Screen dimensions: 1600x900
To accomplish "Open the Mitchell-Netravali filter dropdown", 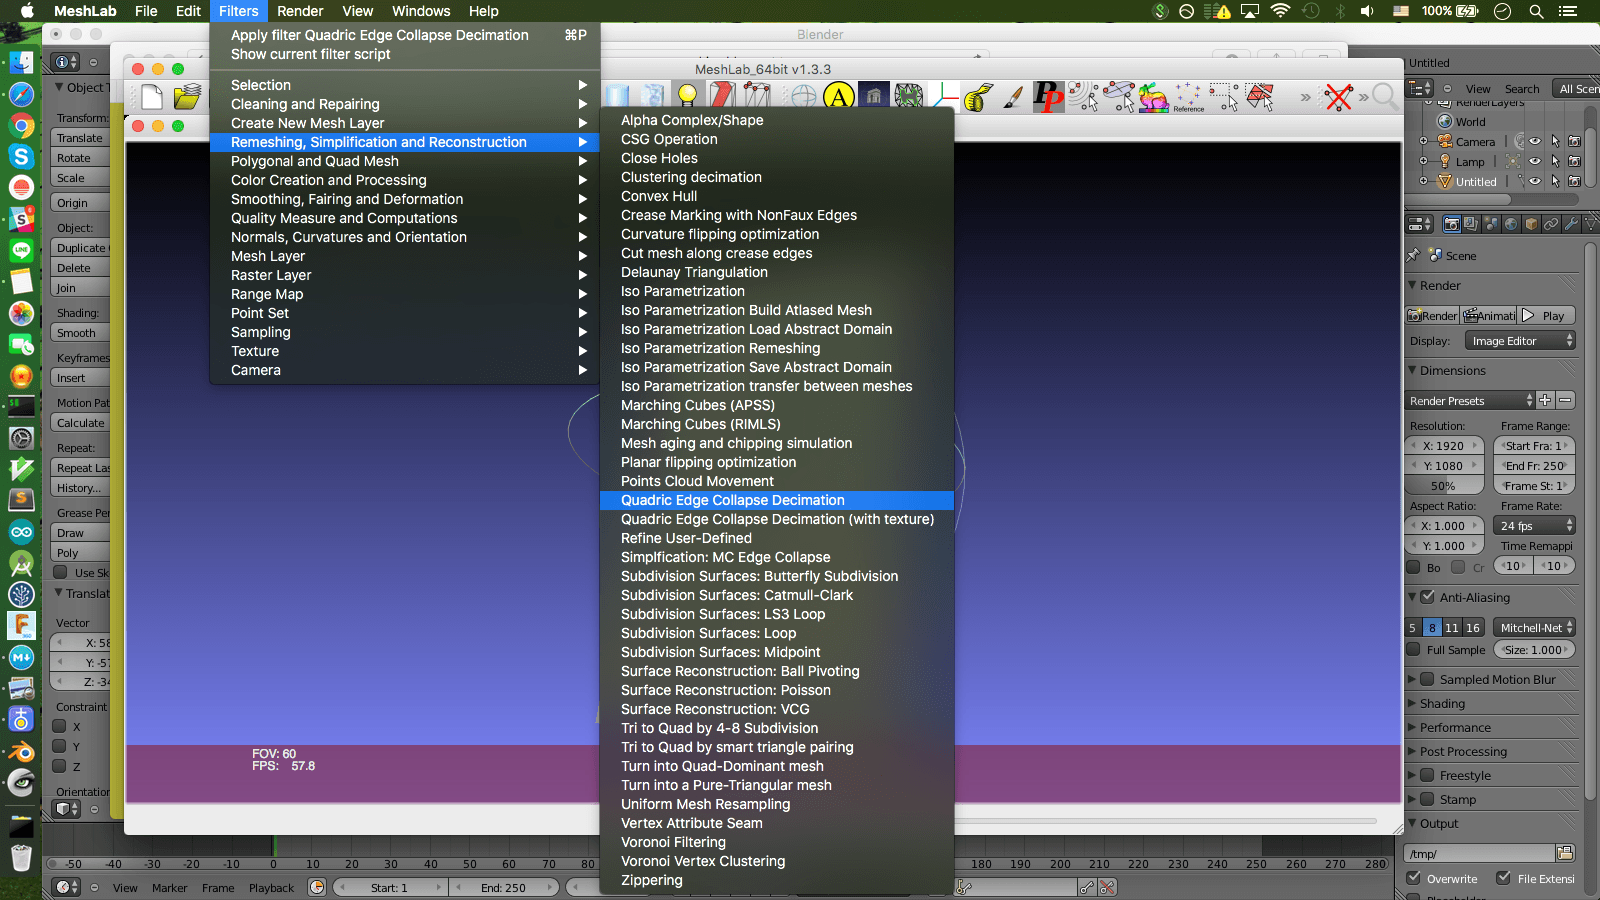I will click(x=1535, y=628).
